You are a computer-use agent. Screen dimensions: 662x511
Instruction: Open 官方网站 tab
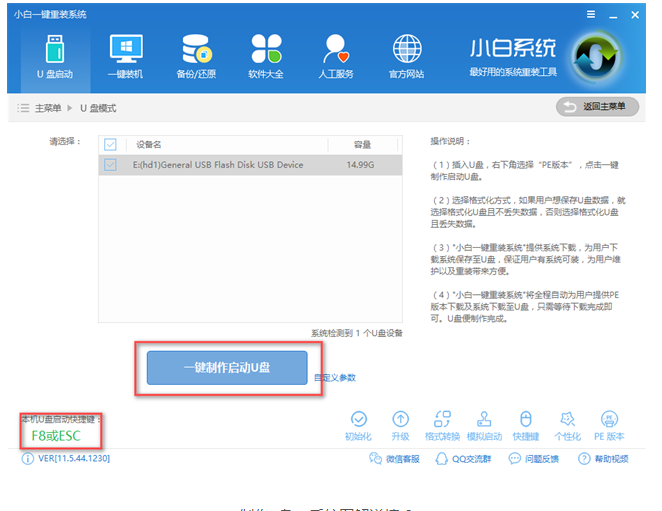coord(407,57)
